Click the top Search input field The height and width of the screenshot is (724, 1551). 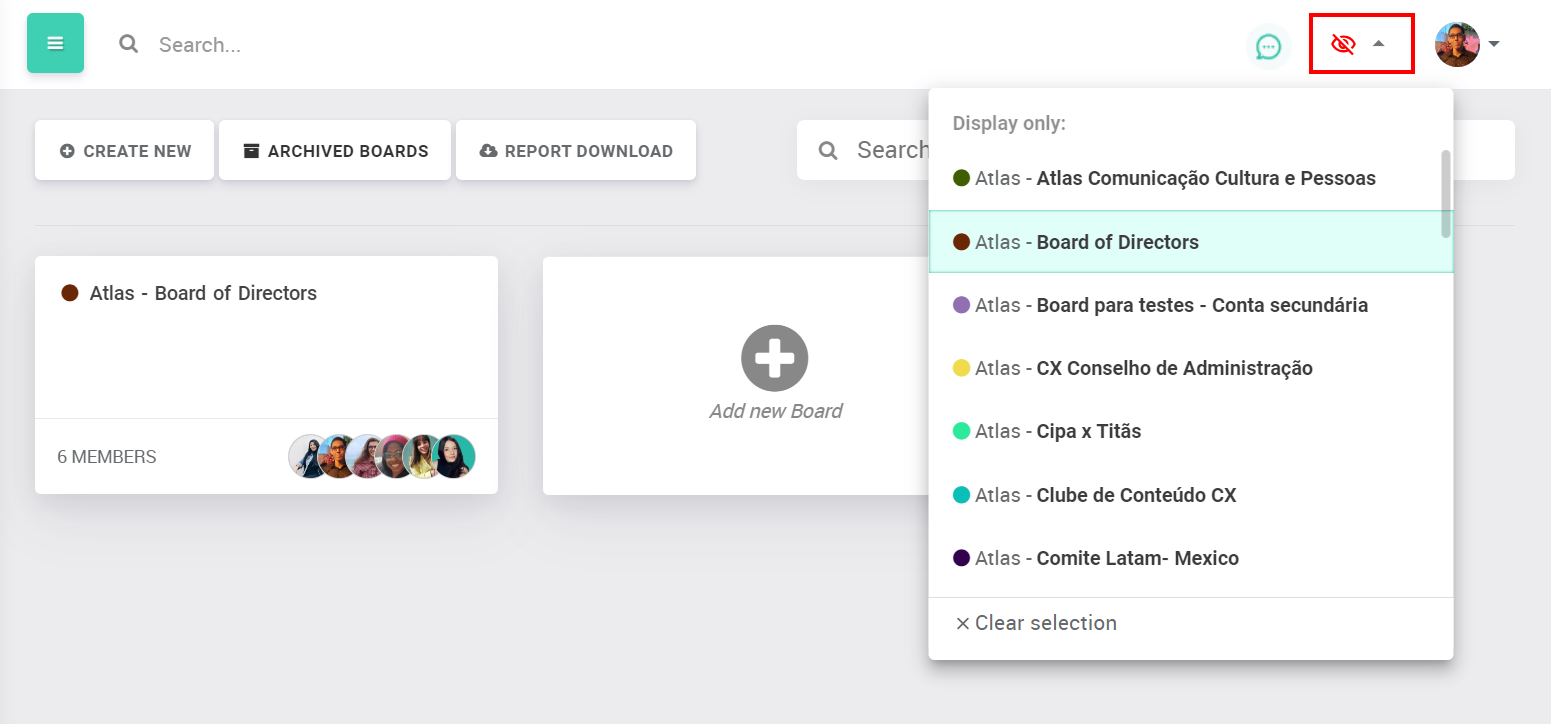tap(400, 45)
